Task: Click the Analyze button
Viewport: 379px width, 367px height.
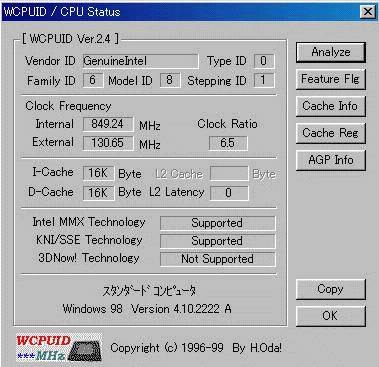Action: (x=331, y=52)
